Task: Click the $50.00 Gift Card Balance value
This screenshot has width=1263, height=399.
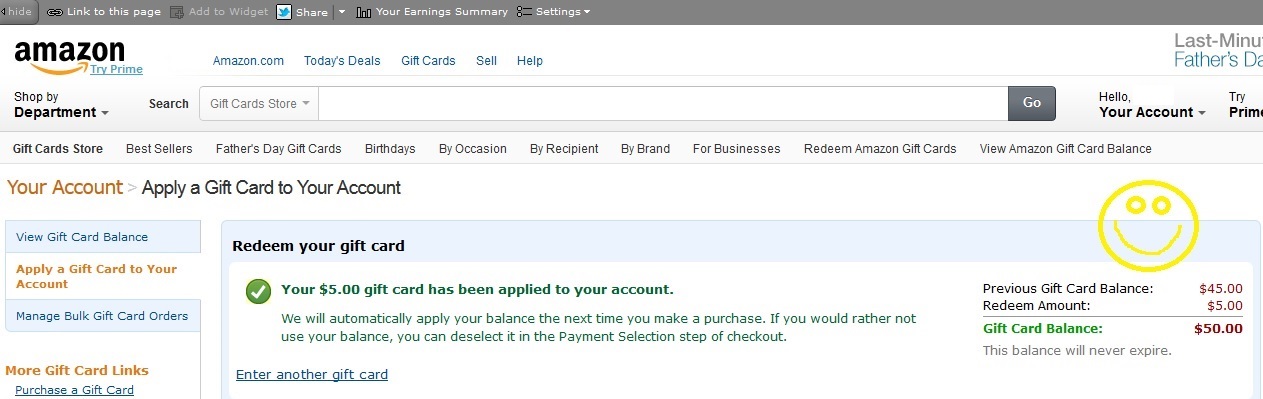Action: coord(1218,328)
